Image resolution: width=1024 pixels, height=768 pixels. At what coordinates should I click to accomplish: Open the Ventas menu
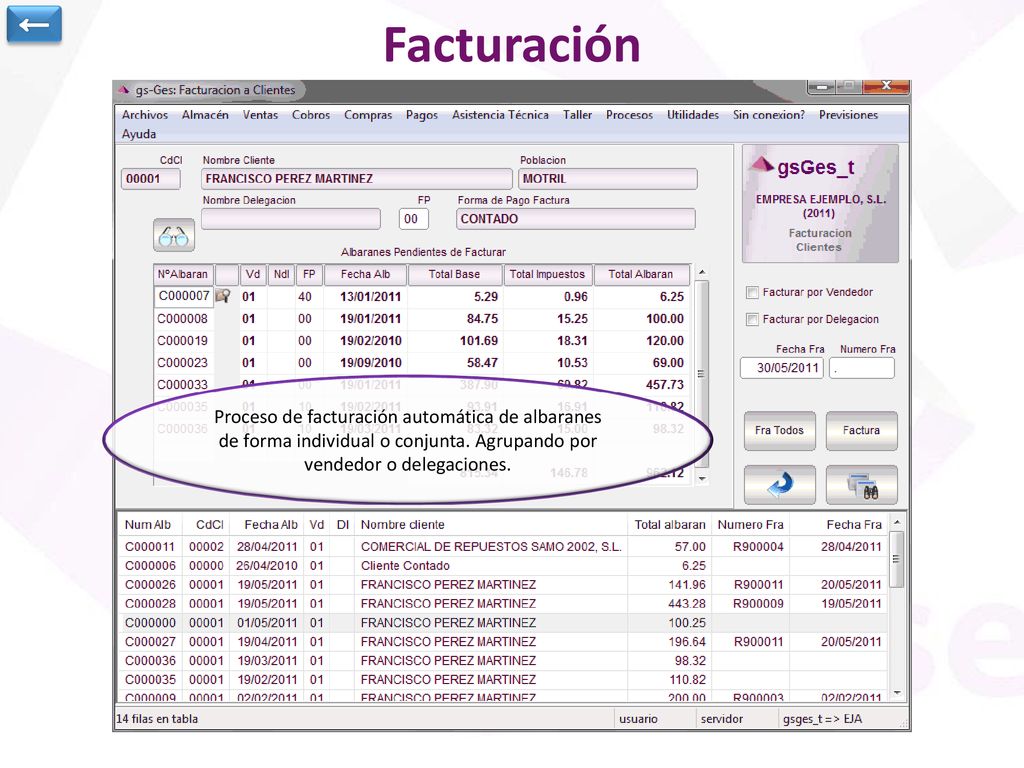[x=261, y=115]
